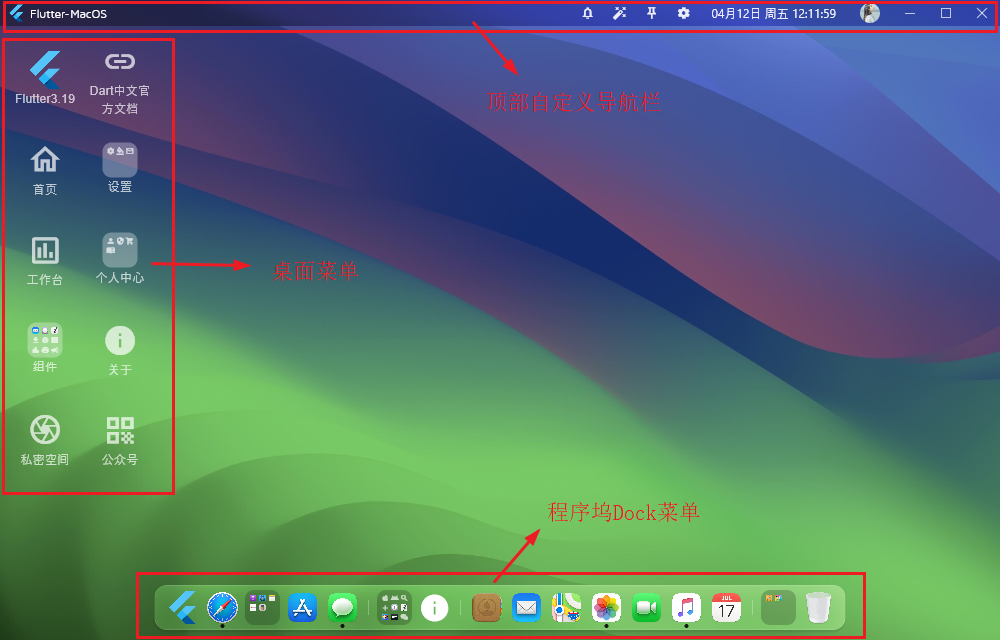This screenshot has height=640, width=1000.
Task: Open the Dart中文官方文档 link shortcut
Action: tap(120, 84)
